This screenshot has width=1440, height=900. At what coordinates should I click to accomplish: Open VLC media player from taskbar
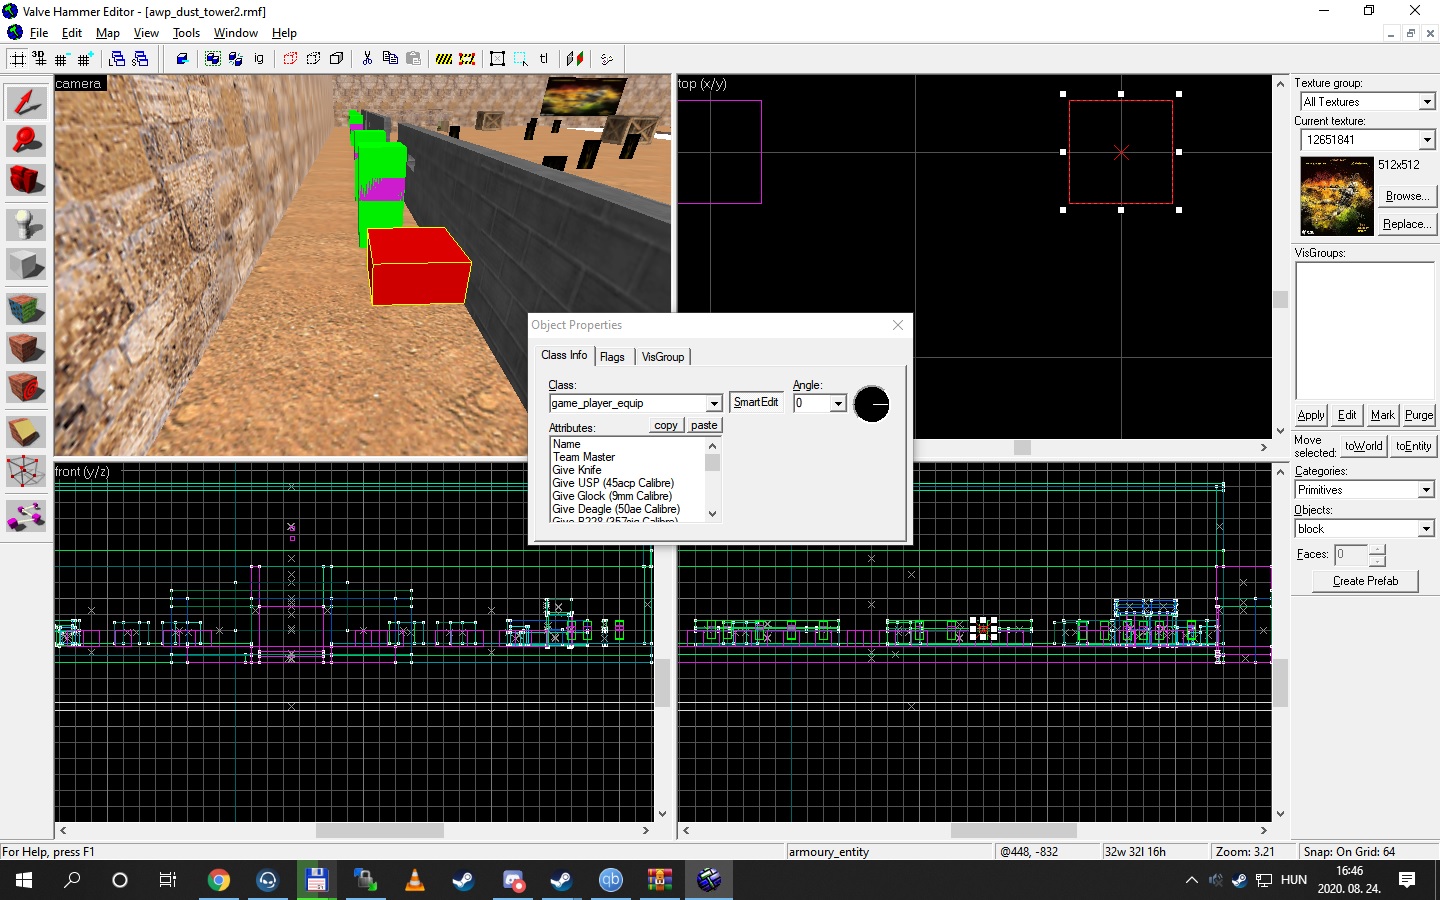[x=414, y=880]
